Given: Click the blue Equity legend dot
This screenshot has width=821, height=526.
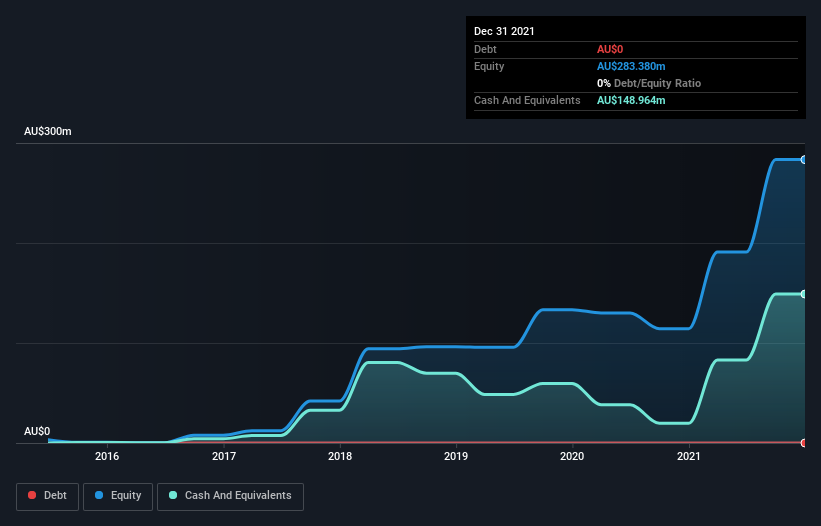Looking at the screenshot, I should (x=99, y=495).
